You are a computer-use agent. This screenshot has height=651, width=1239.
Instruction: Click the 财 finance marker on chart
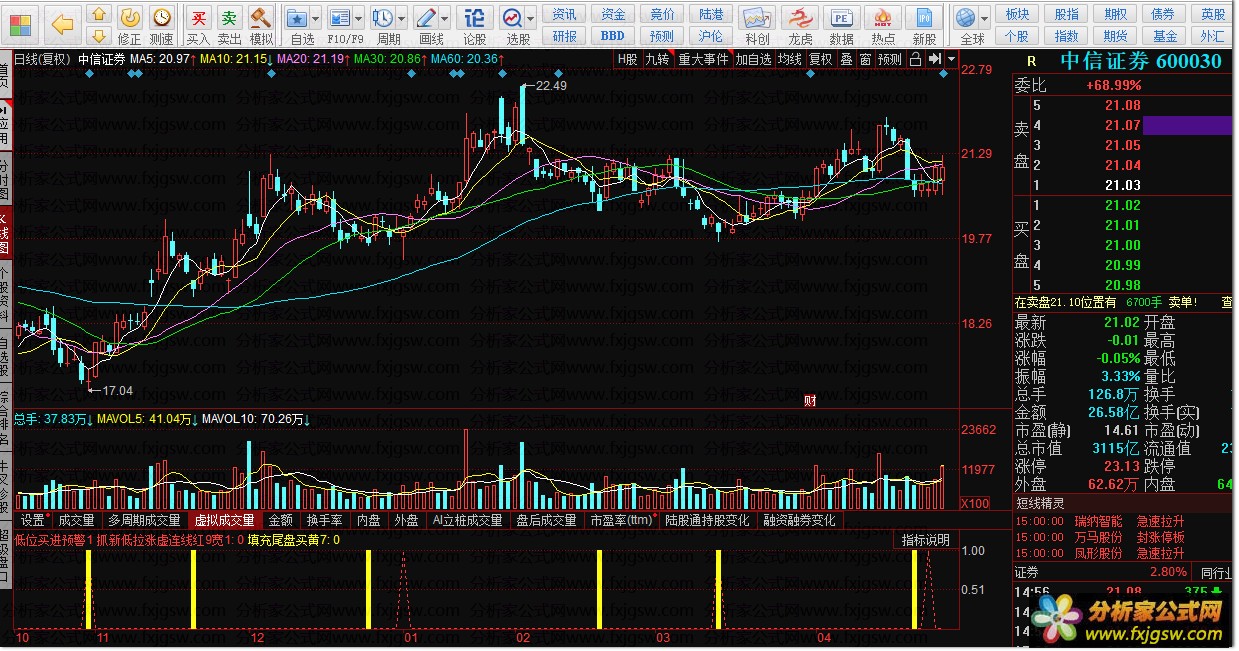tap(810, 401)
